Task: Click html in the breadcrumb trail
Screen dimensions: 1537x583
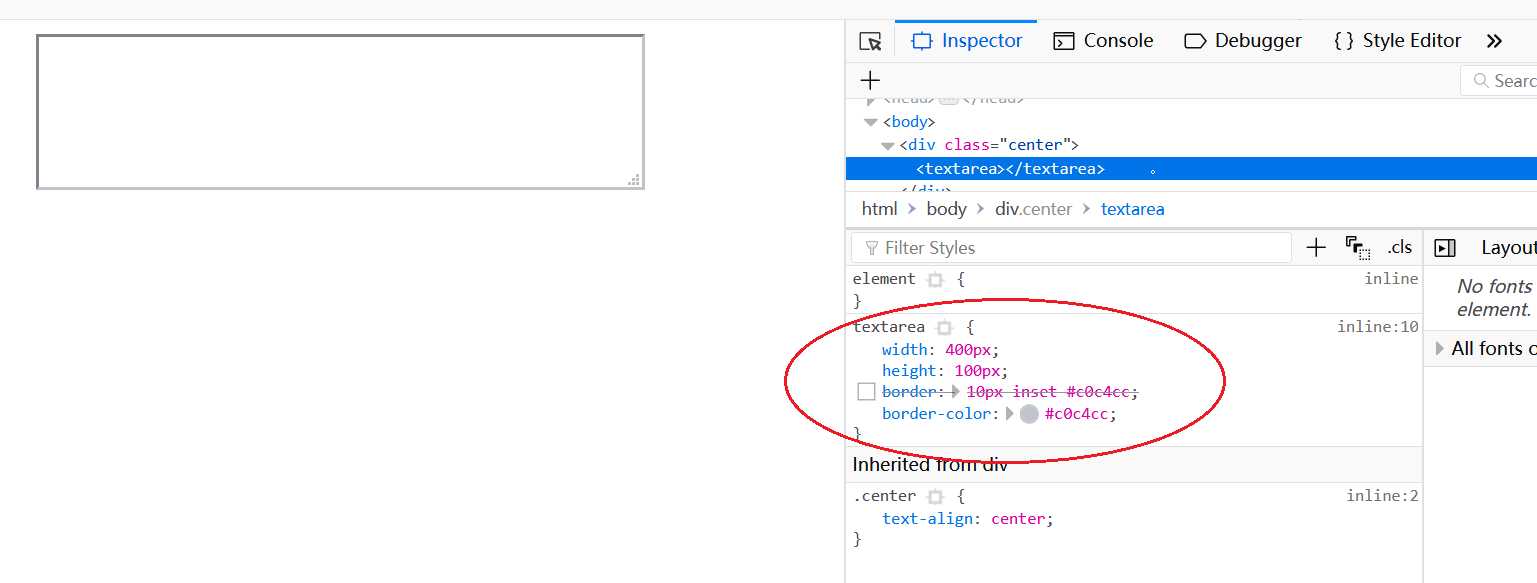Action: tap(879, 209)
